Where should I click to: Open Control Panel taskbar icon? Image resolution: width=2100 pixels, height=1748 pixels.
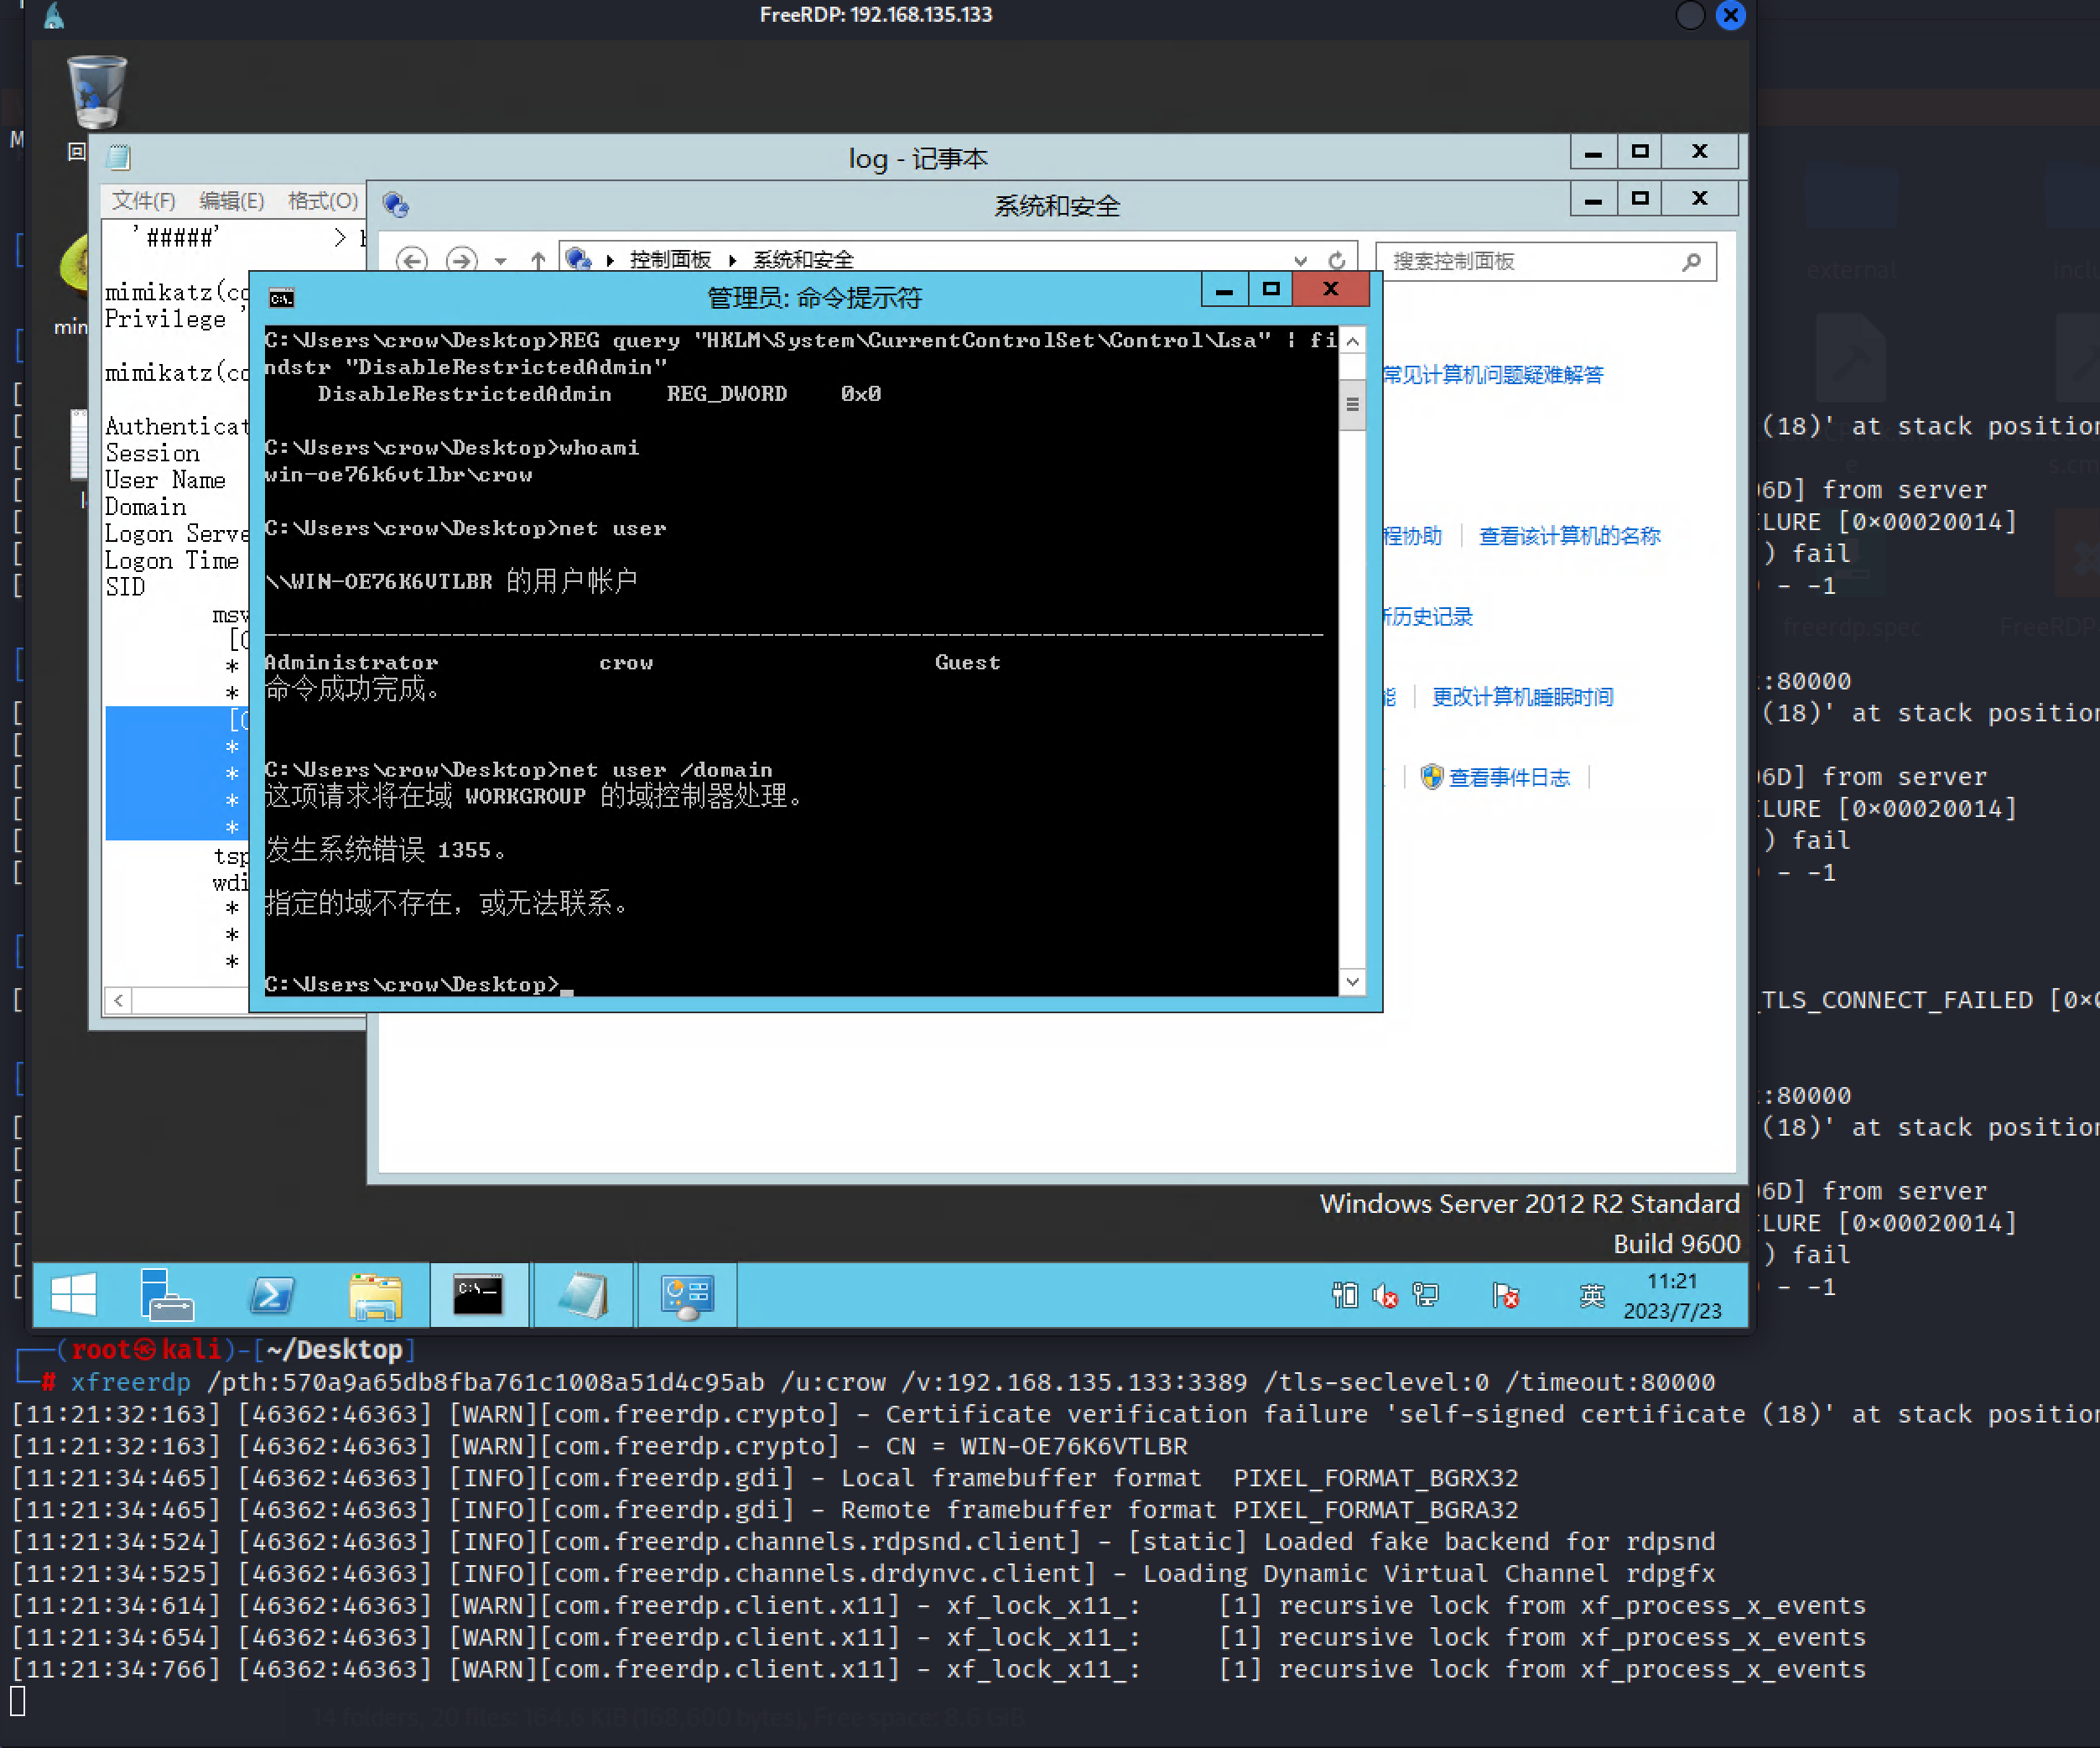pos(687,1295)
